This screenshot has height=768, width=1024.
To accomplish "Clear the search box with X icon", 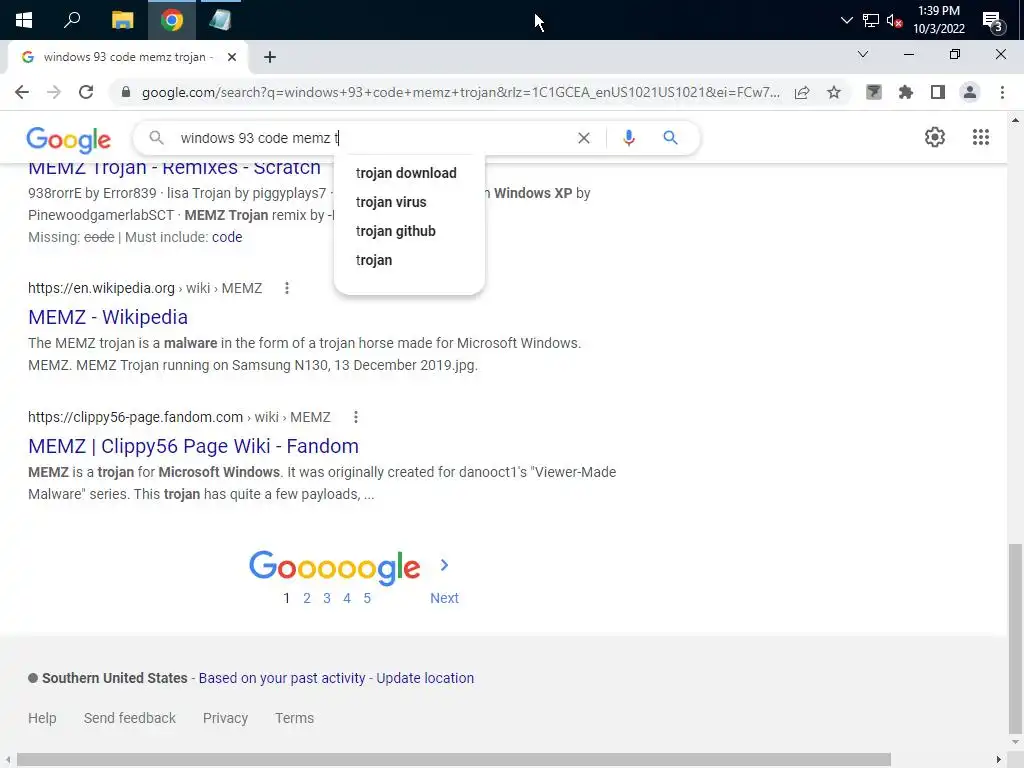I will click(x=584, y=138).
